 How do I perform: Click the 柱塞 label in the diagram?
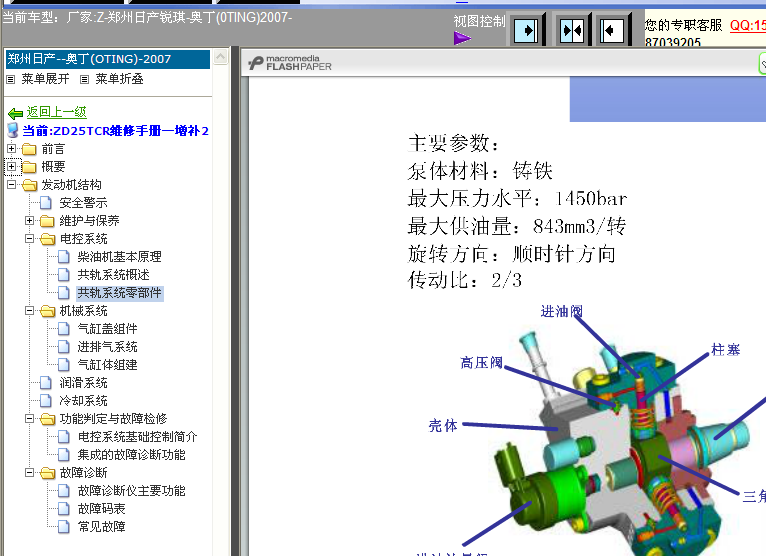[x=726, y=350]
